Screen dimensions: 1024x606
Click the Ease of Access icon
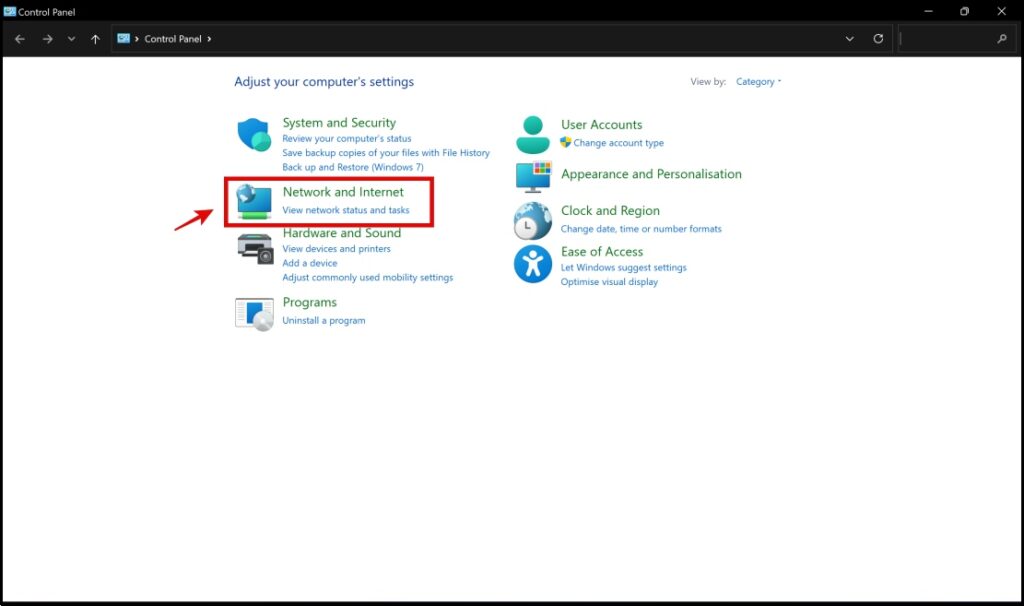532,264
